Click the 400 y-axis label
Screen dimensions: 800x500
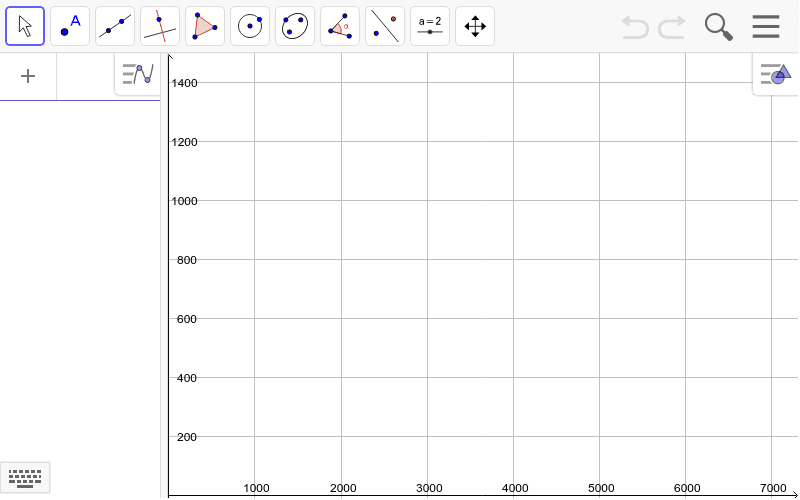click(x=187, y=378)
